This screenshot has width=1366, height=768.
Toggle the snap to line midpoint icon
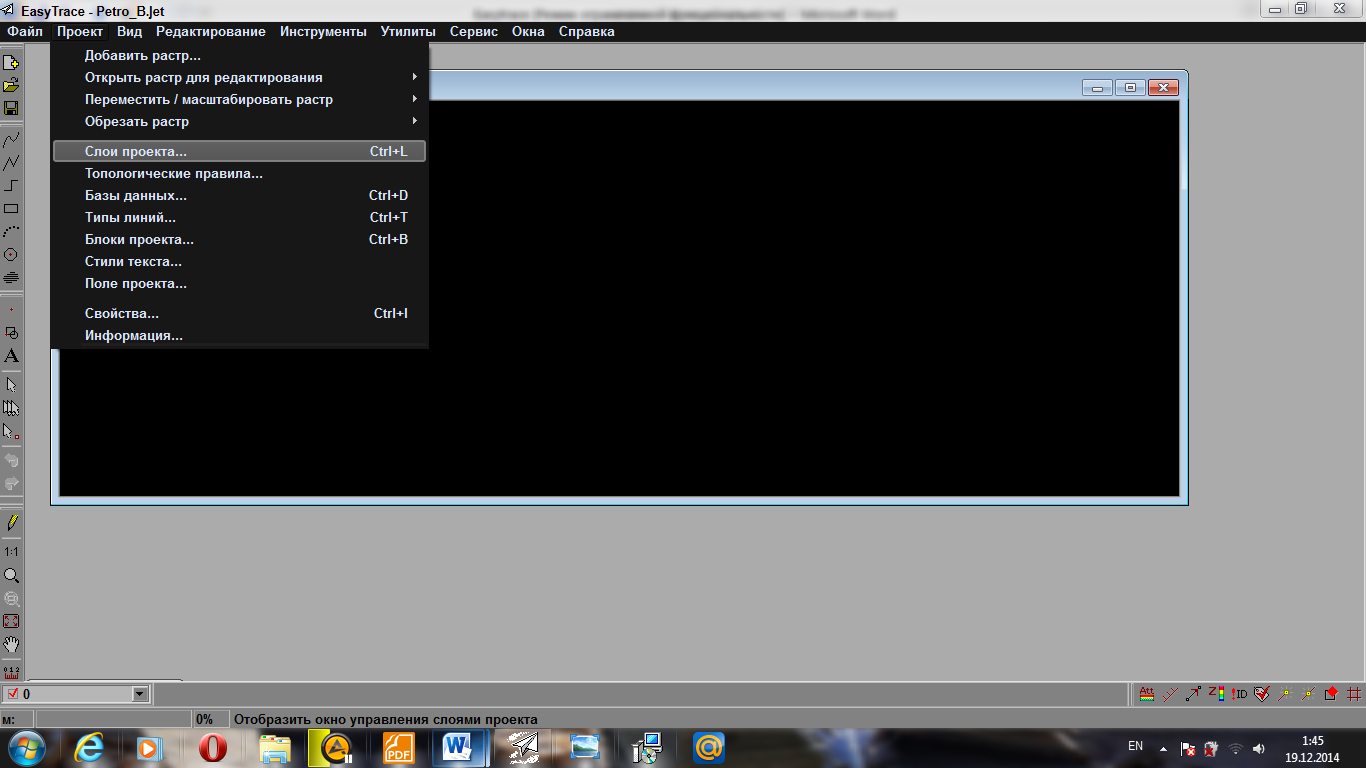click(x=1308, y=693)
